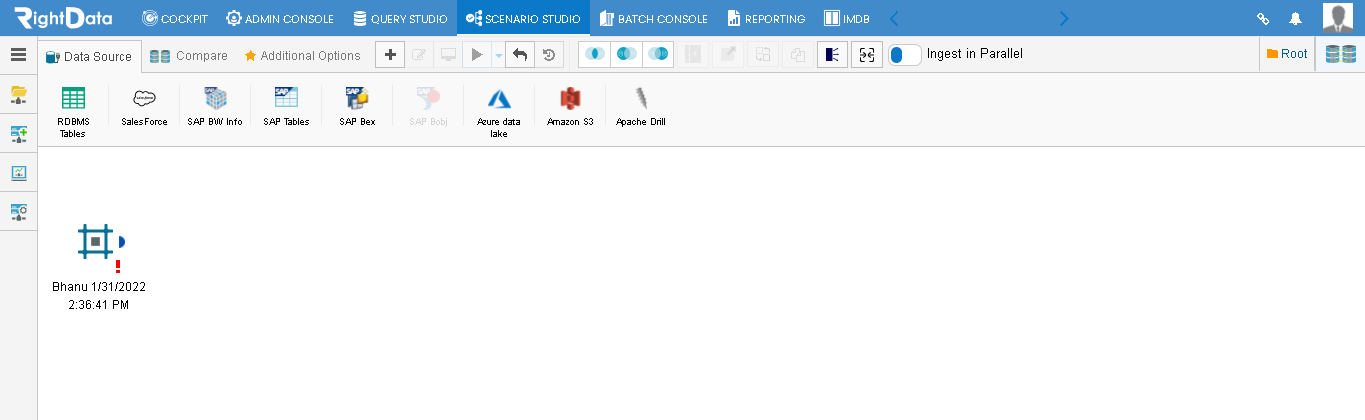The height and width of the screenshot is (420, 1365).
Task: Click the monitor preview toolbar button
Action: (x=449, y=55)
